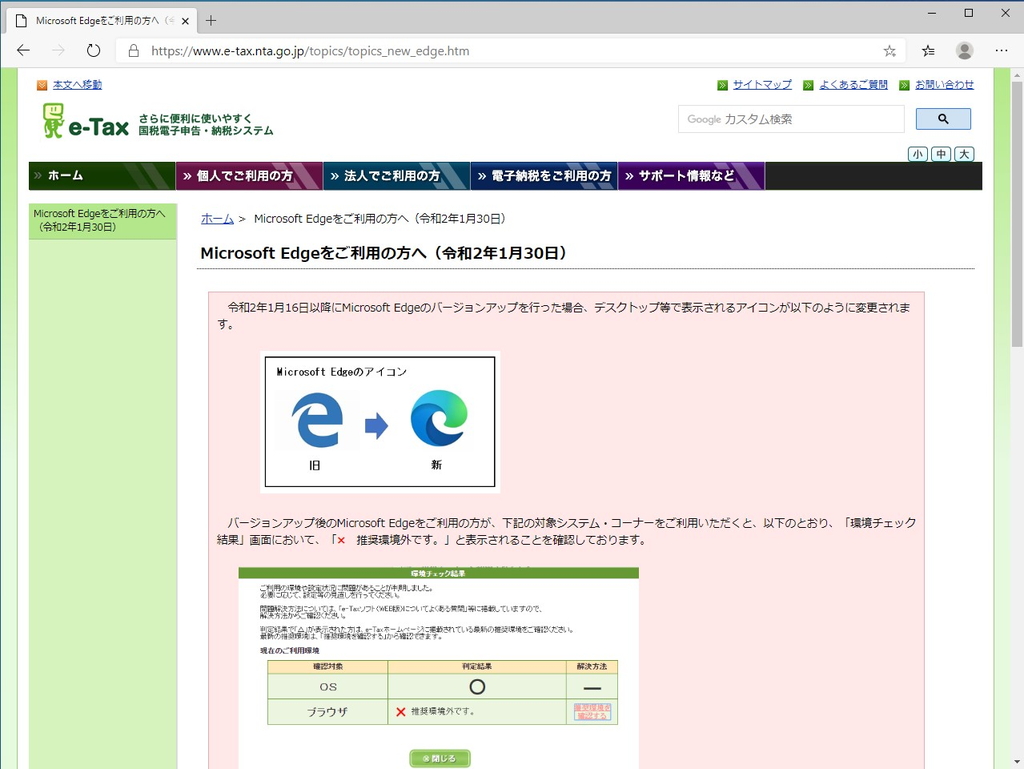Open the browser settings ellipsis menu
Image resolution: width=1024 pixels, height=769 pixels.
1001,50
